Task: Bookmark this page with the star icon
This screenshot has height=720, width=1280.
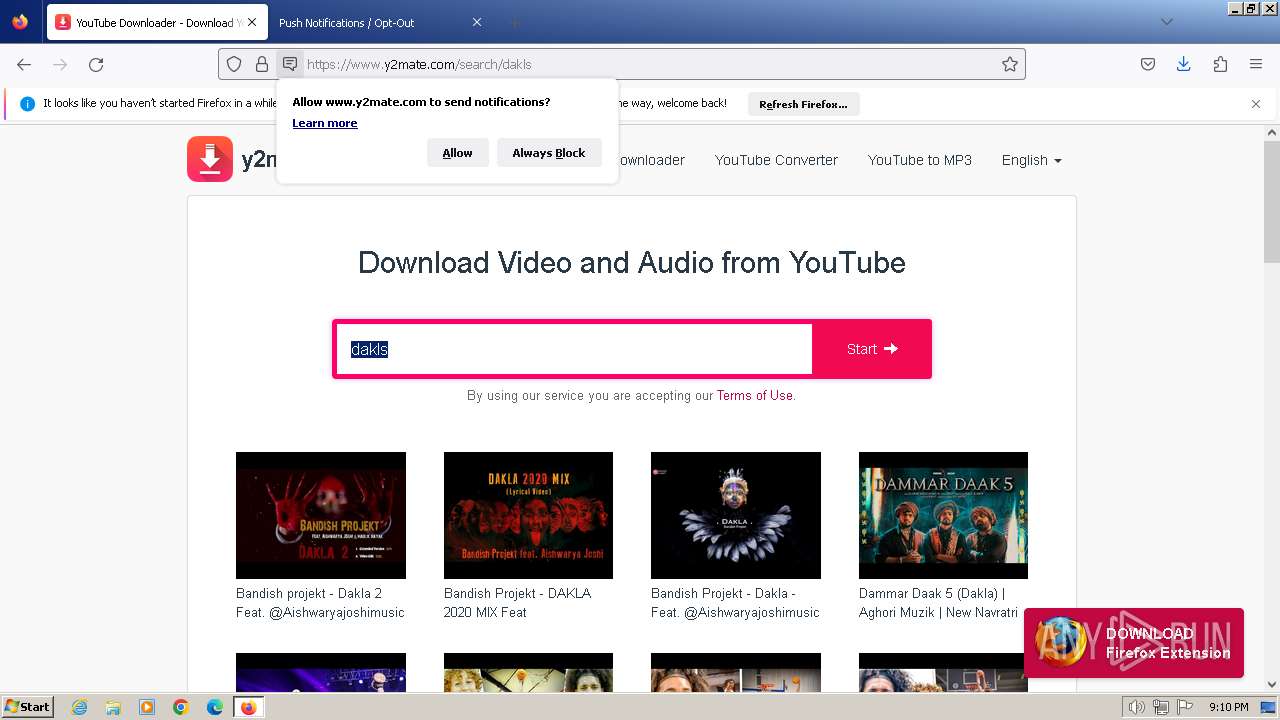Action: 1010,64
